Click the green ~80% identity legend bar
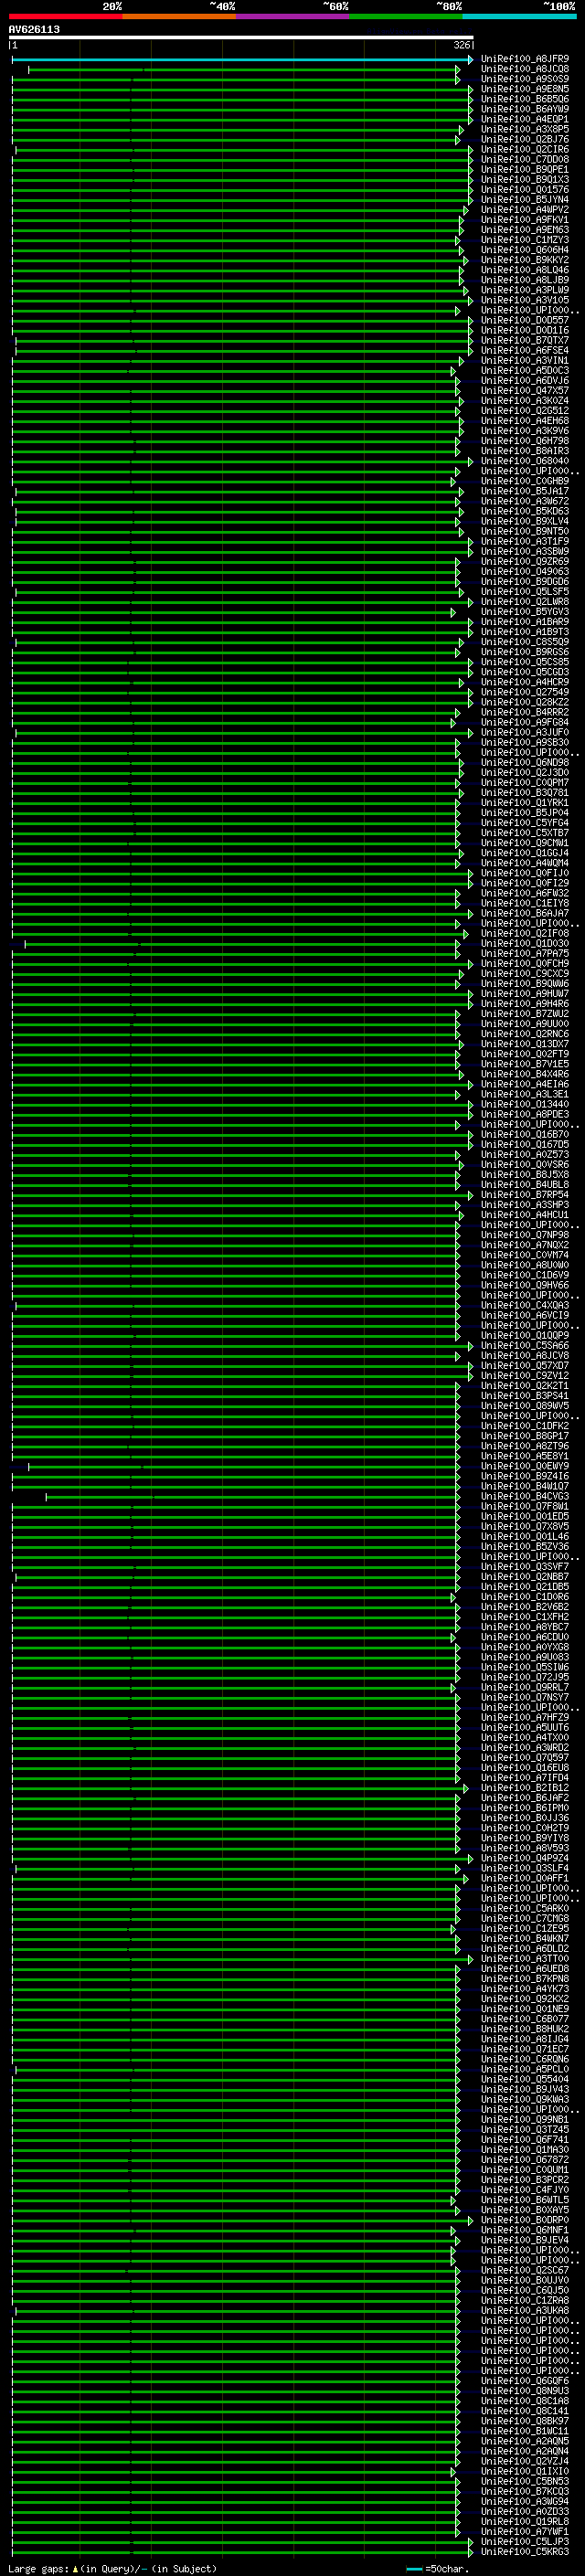This screenshot has width=585, height=2576. [x=406, y=16]
